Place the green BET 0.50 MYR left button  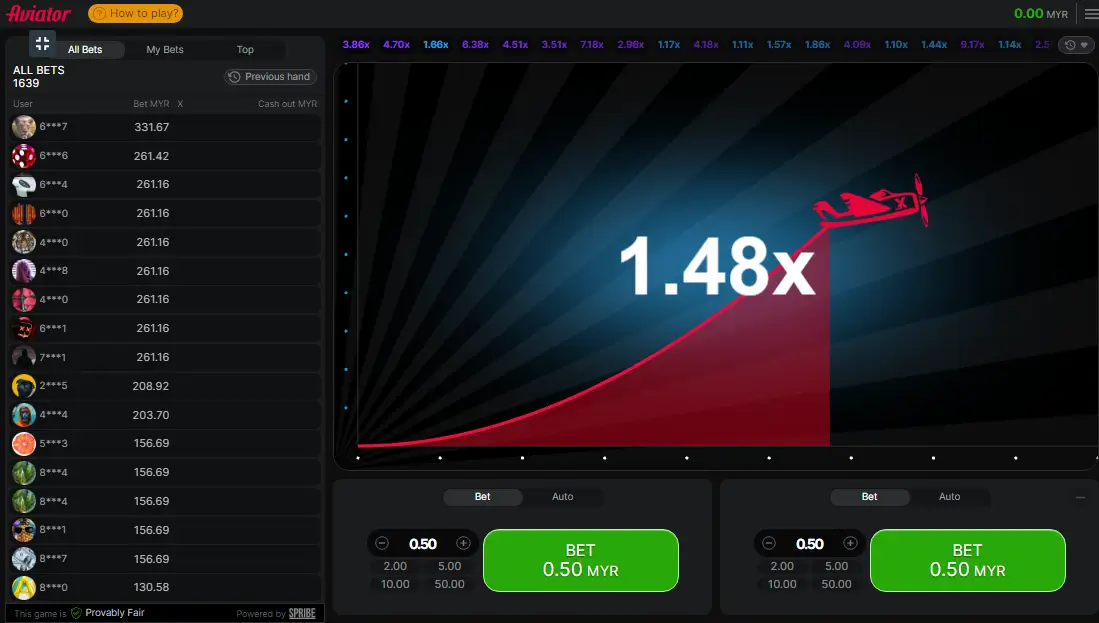580,560
